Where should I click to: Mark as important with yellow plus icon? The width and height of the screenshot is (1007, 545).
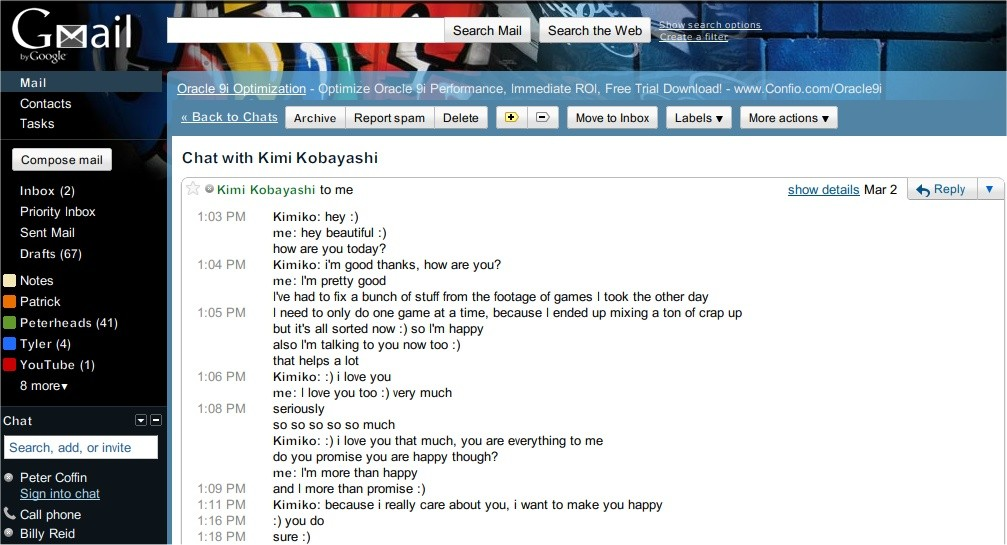pyautogui.click(x=512, y=117)
